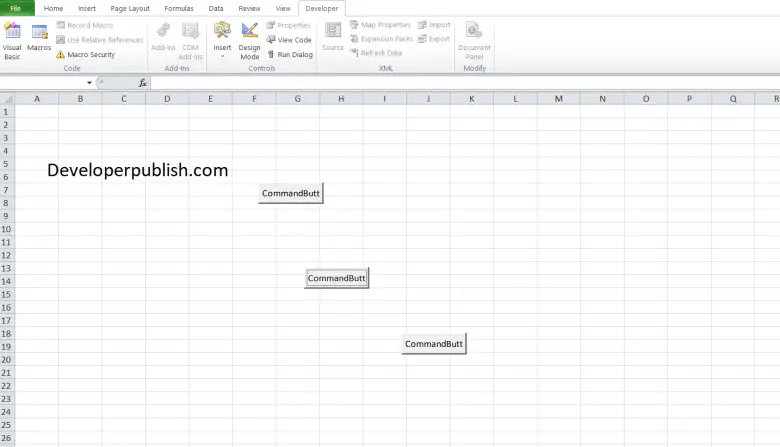Screen dimensions: 780x447
Task: Select row 1 header
Action: (7, 112)
